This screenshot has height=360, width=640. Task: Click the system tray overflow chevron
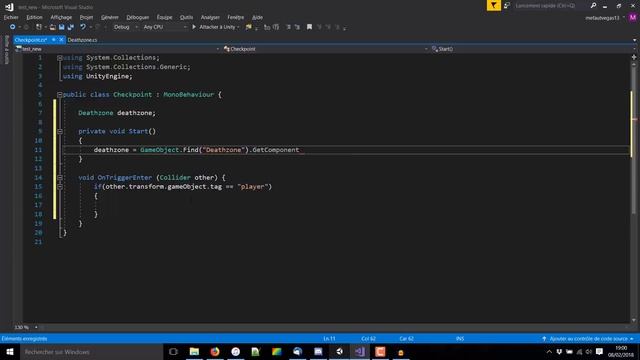[549, 351]
